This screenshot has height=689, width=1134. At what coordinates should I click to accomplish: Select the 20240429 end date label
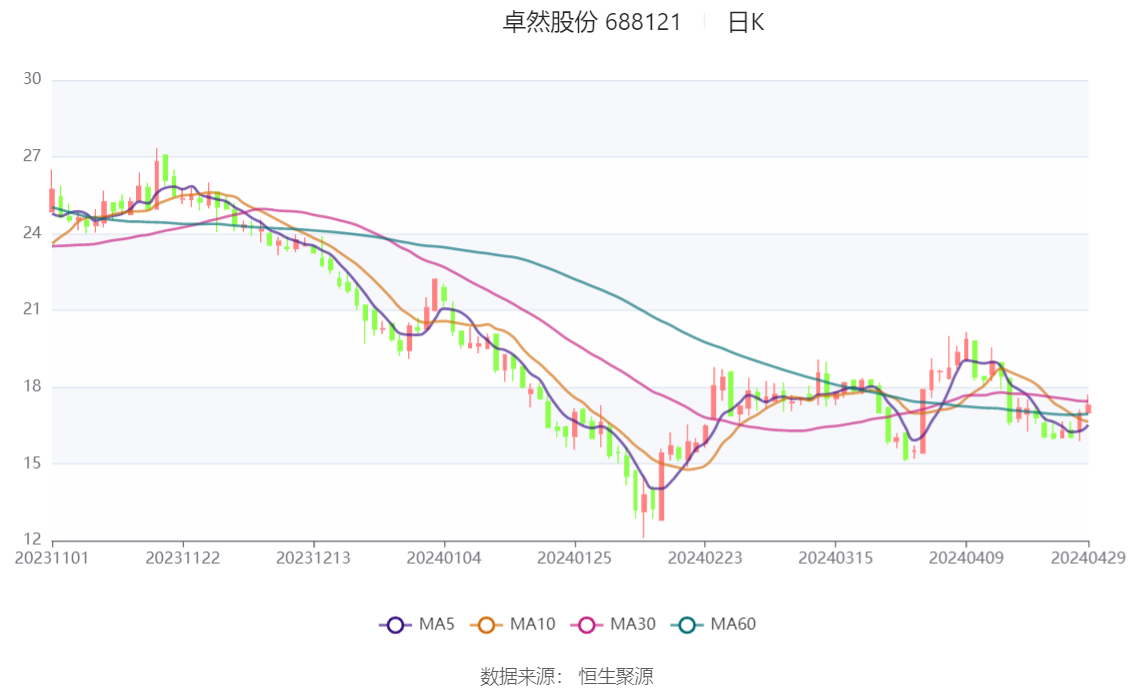pyautogui.click(x=1088, y=558)
